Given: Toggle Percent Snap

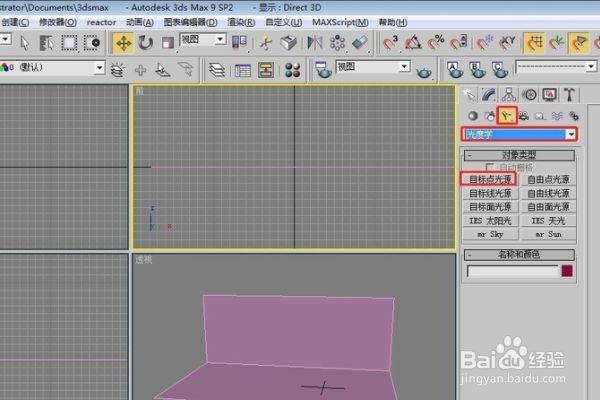Looking at the screenshot, I should click(435, 43).
